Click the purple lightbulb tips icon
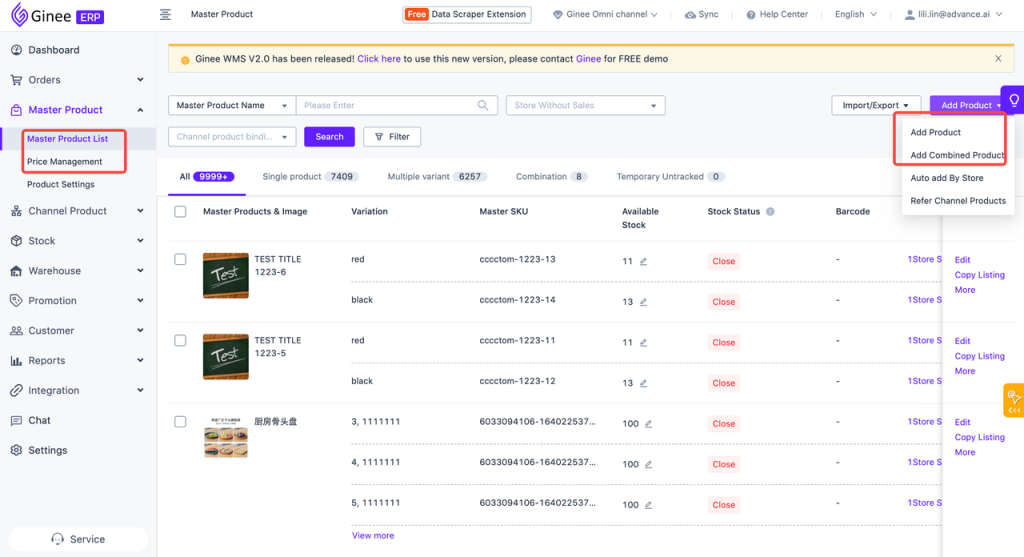Image resolution: width=1024 pixels, height=557 pixels. coord(1014,101)
